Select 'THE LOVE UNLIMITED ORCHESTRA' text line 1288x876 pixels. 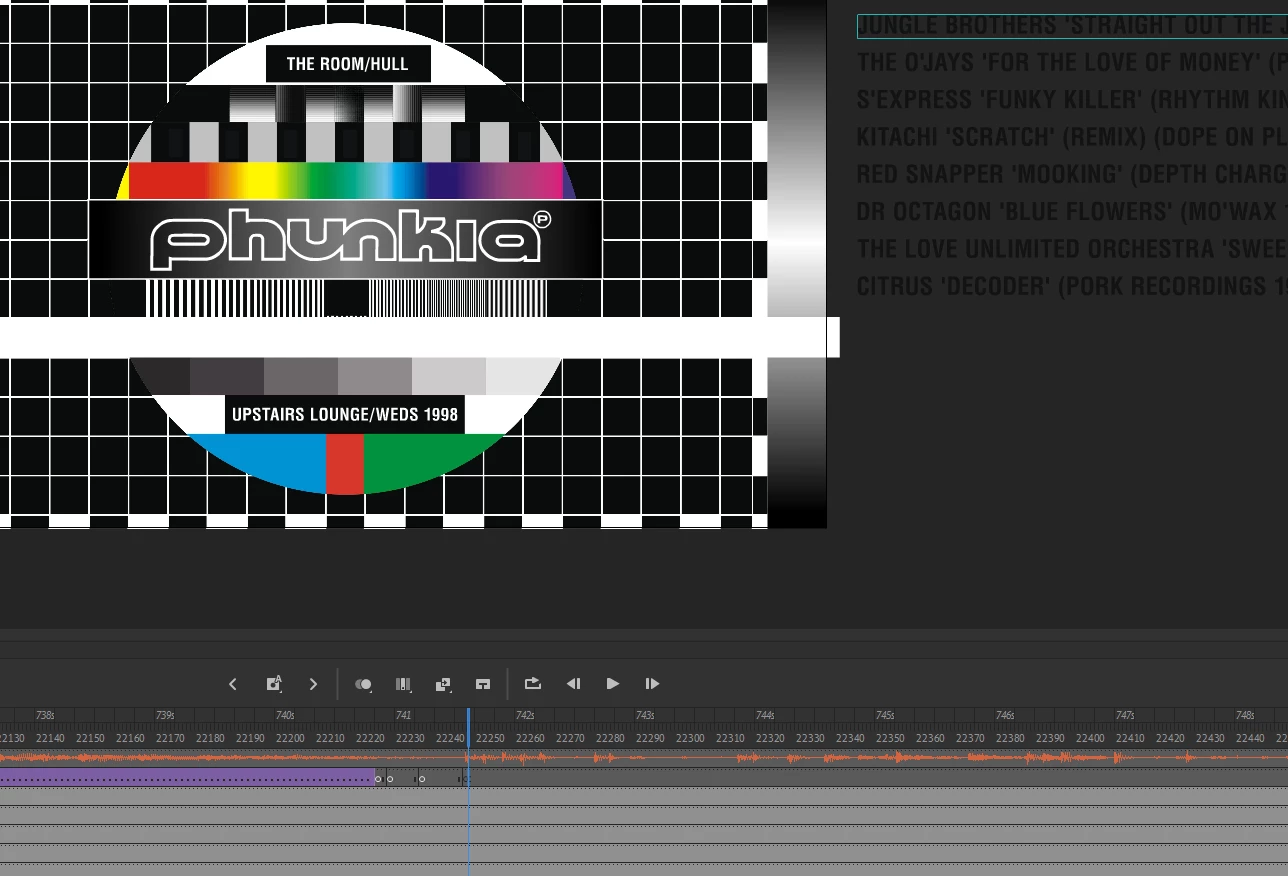(1072, 249)
